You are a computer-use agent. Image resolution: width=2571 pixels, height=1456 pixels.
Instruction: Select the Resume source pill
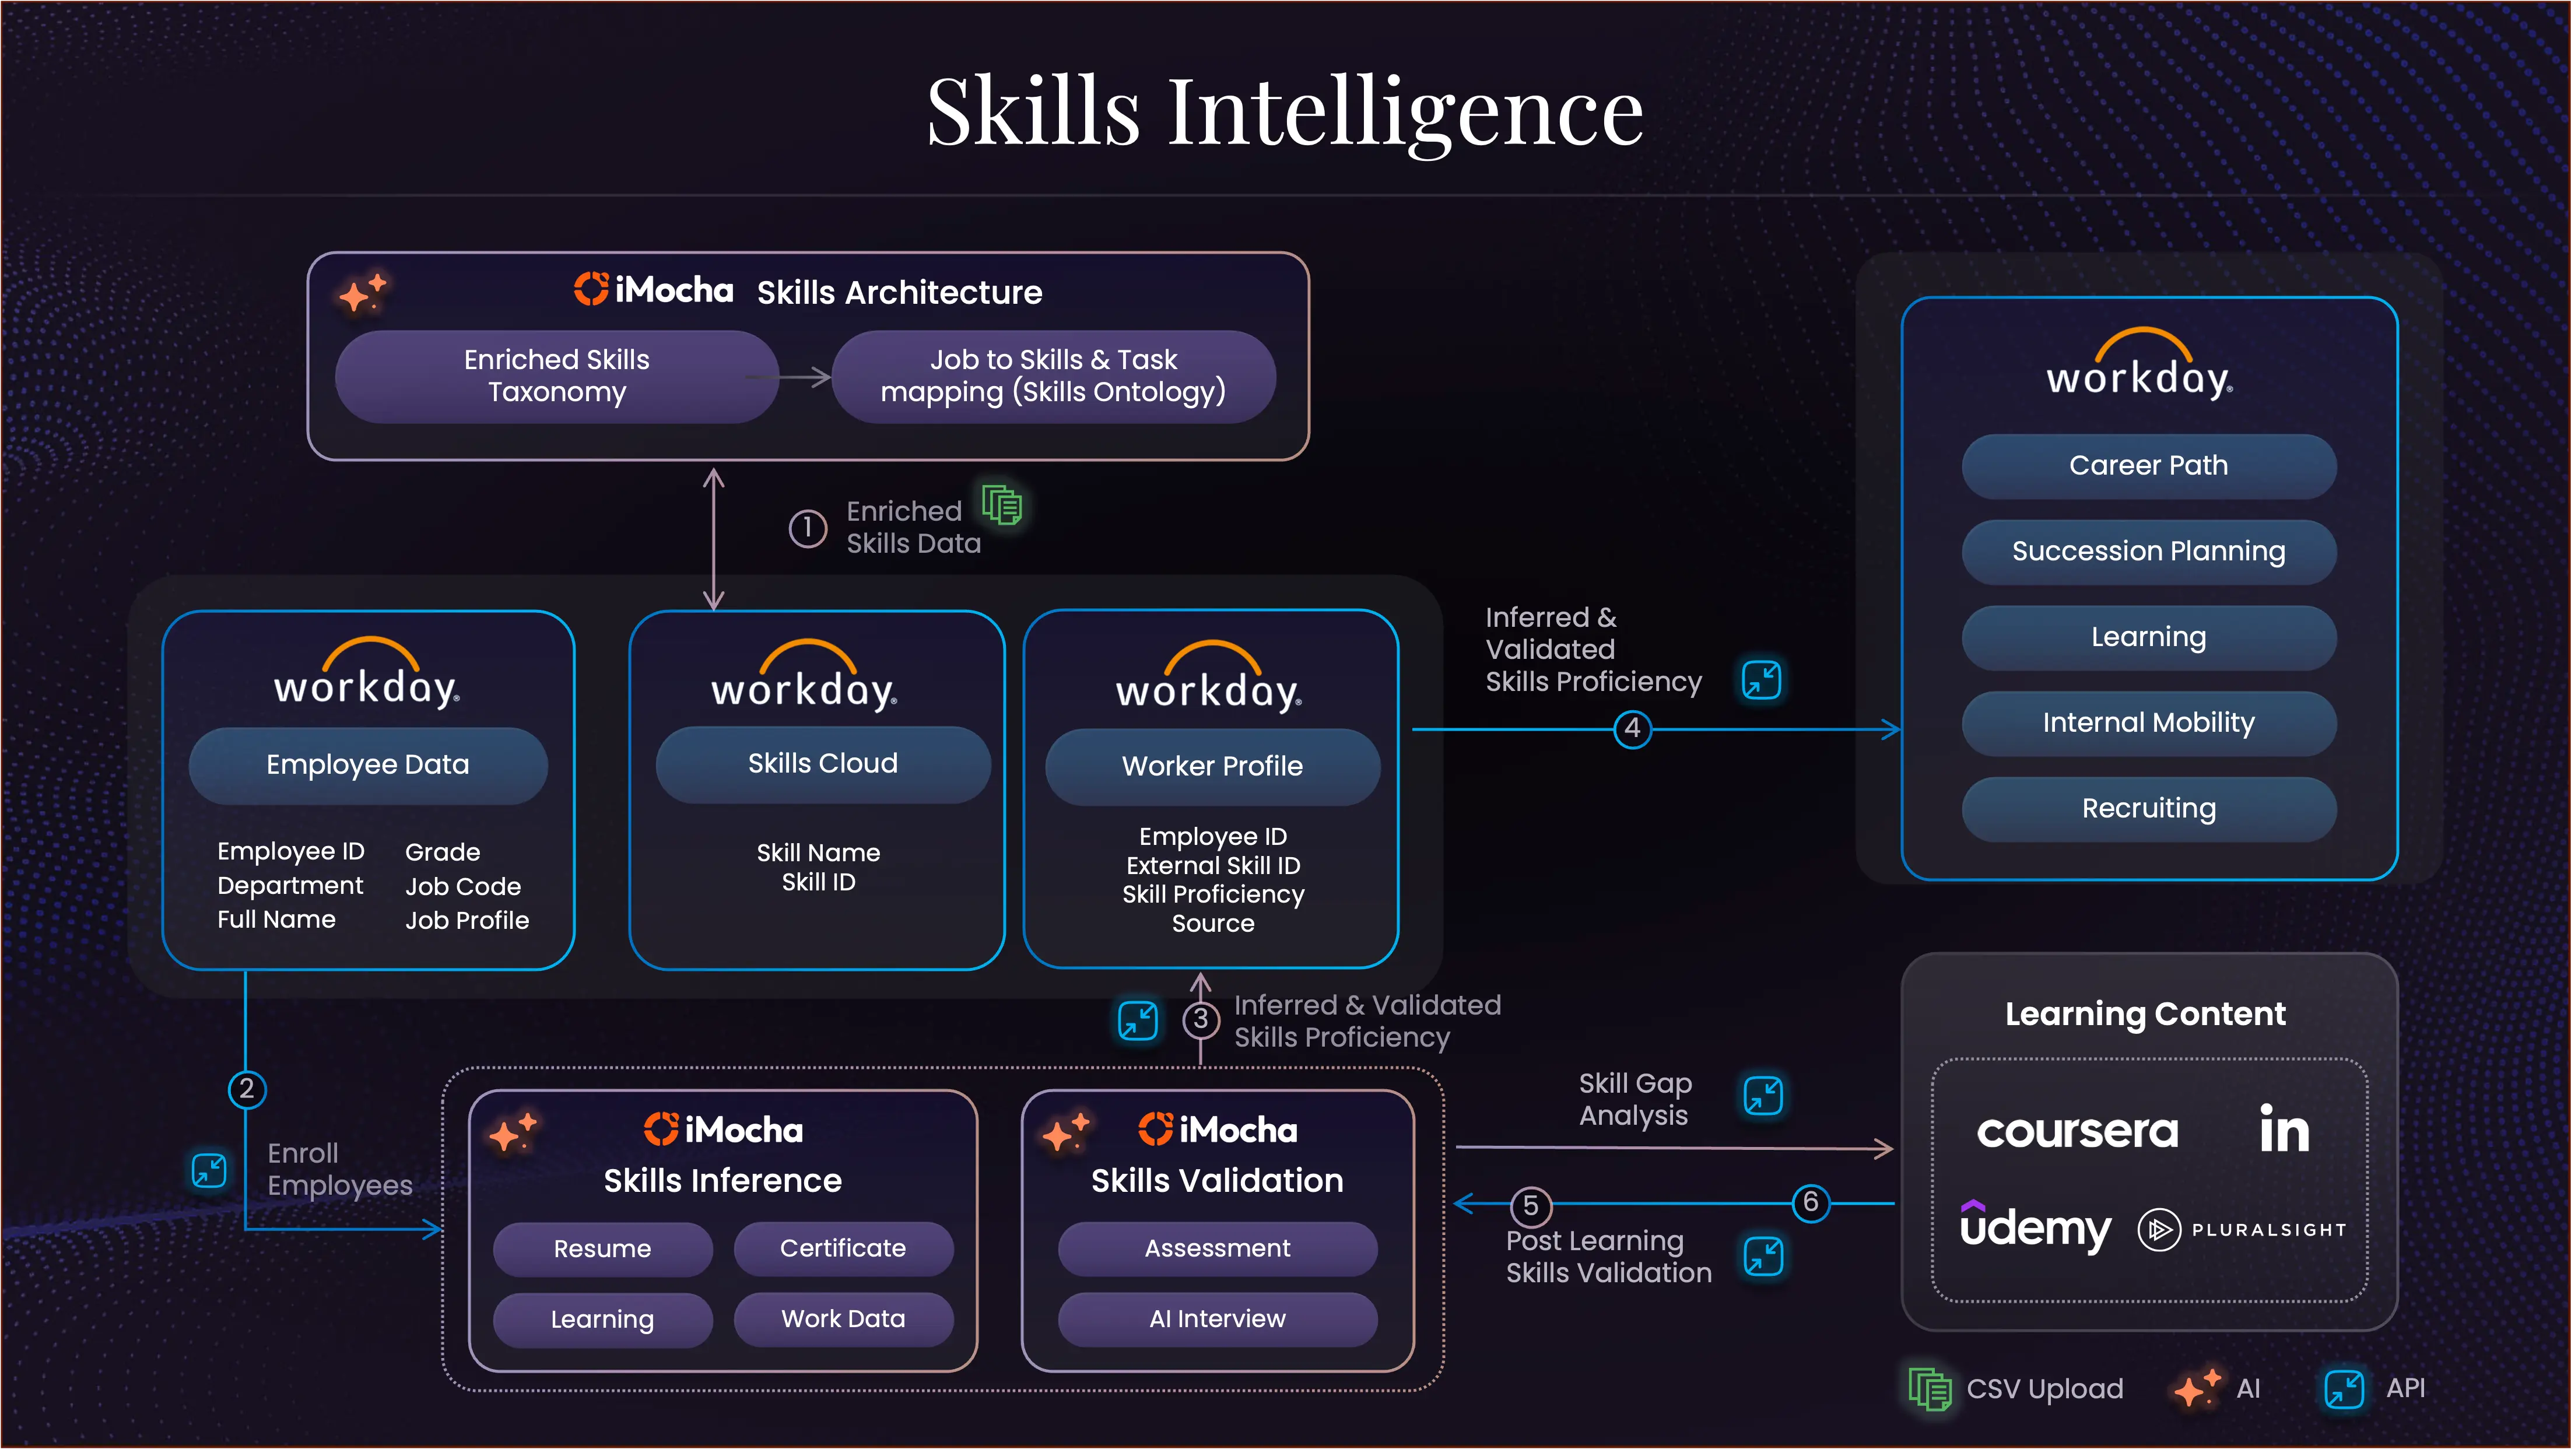(602, 1250)
